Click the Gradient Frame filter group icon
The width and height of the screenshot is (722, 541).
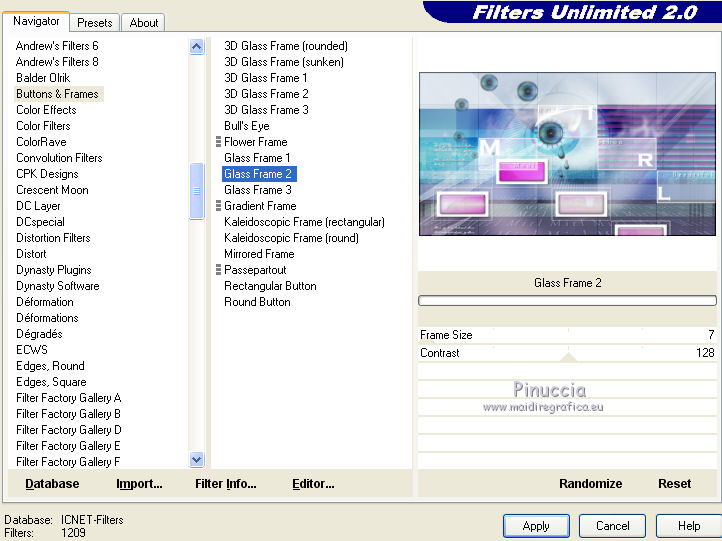point(218,206)
